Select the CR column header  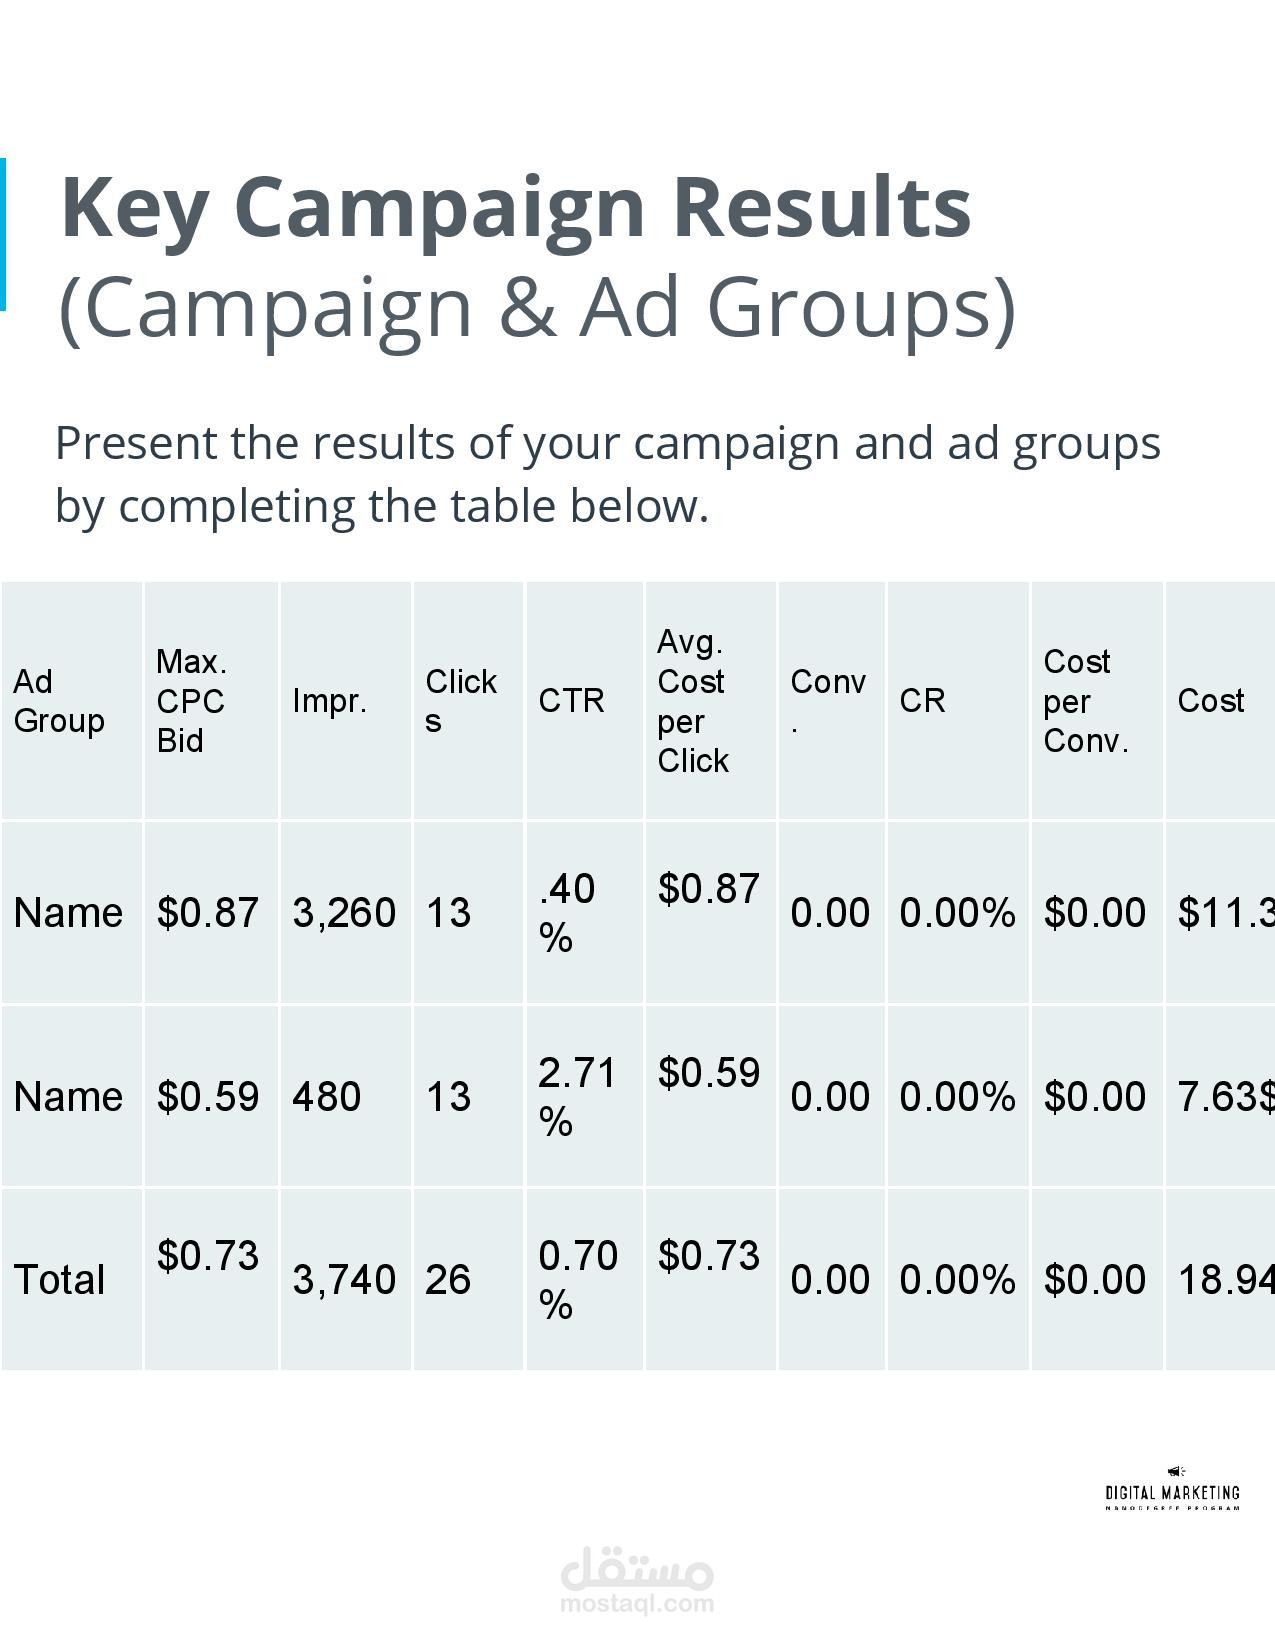pos(922,701)
